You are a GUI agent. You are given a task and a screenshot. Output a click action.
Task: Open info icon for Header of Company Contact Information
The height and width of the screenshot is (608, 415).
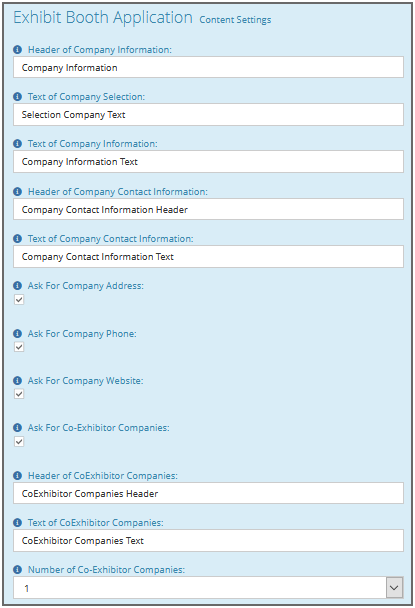coord(17,192)
